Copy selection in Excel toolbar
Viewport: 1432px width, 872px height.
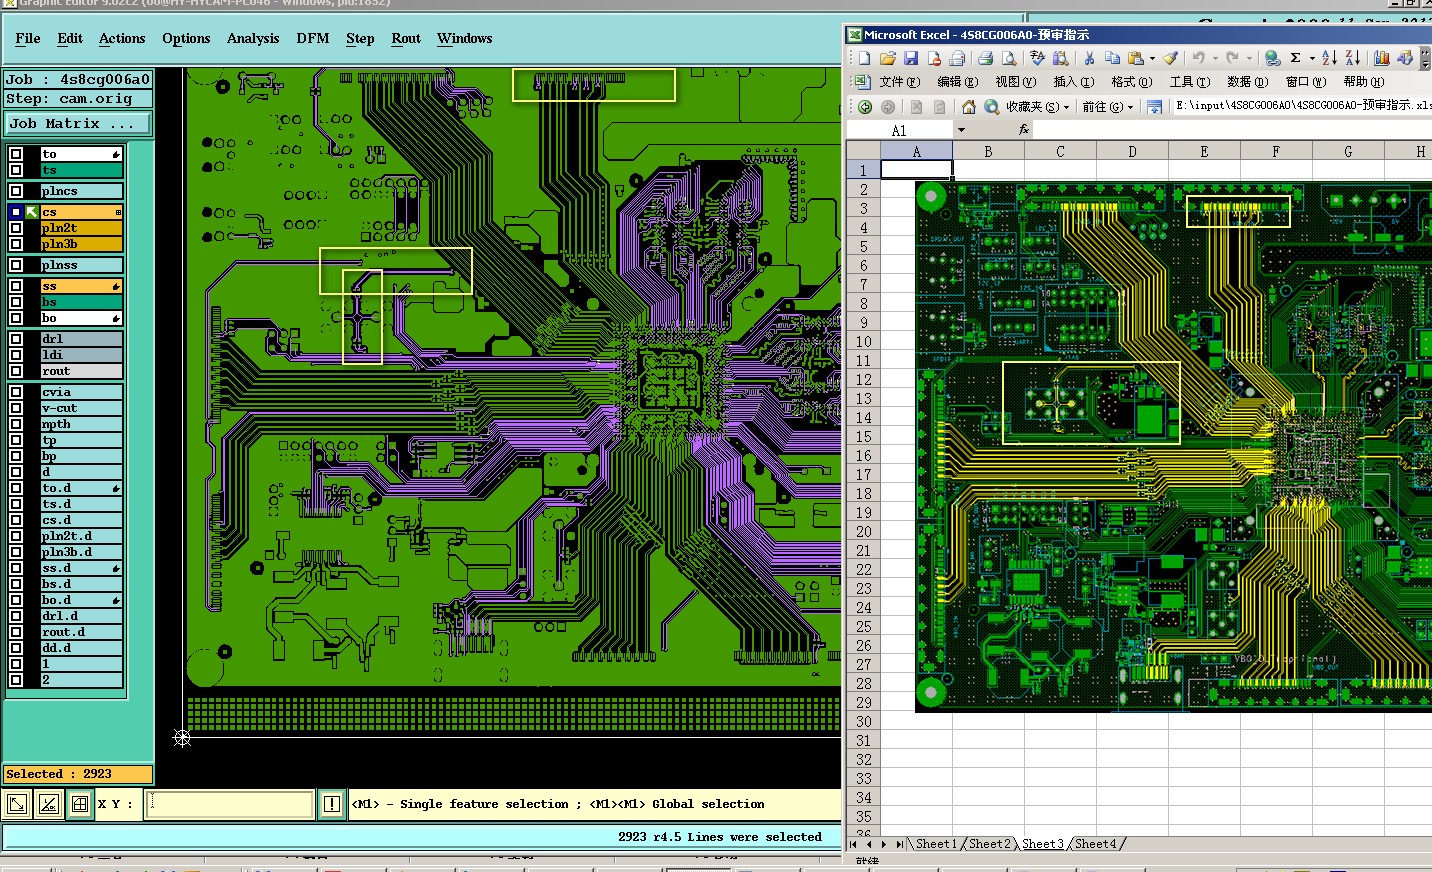(x=1112, y=59)
